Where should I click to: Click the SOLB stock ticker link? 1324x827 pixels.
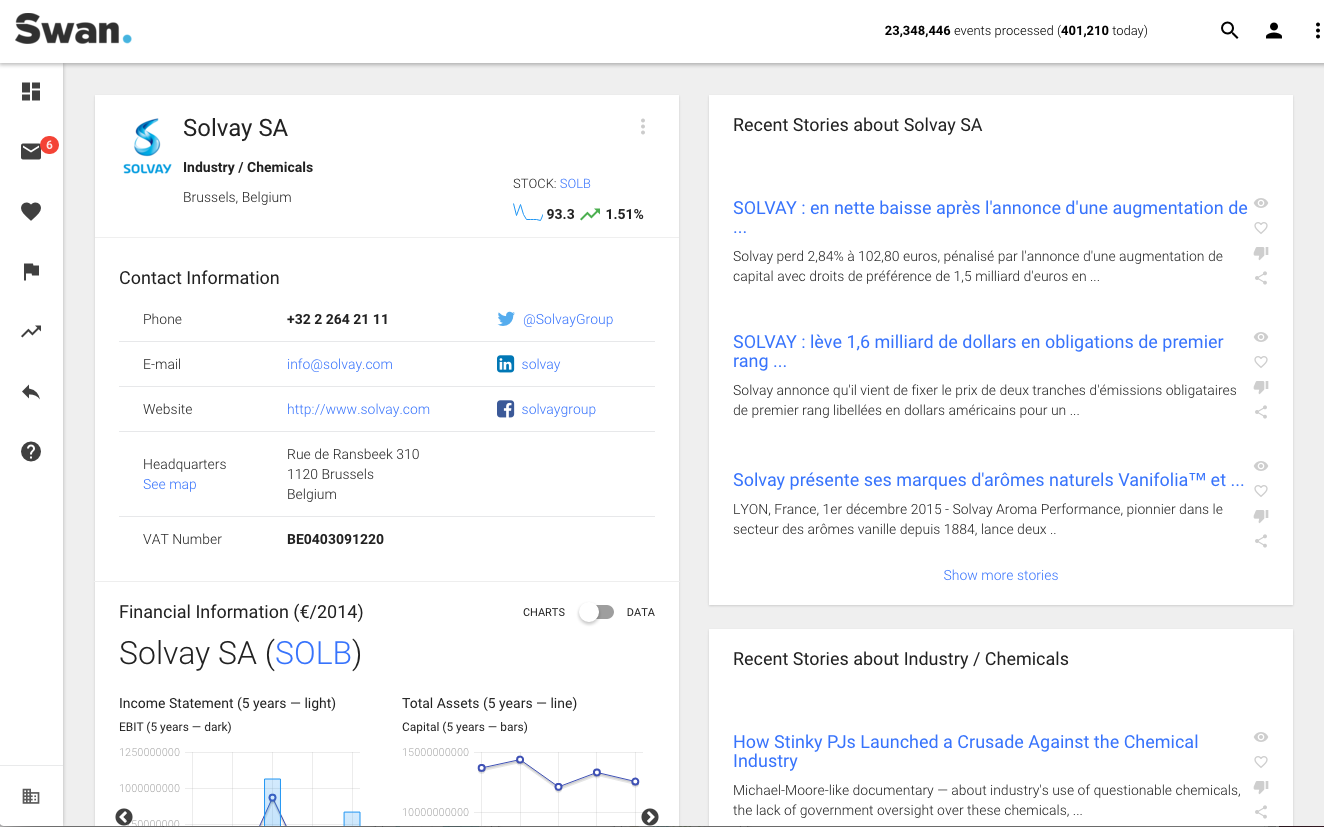[575, 183]
